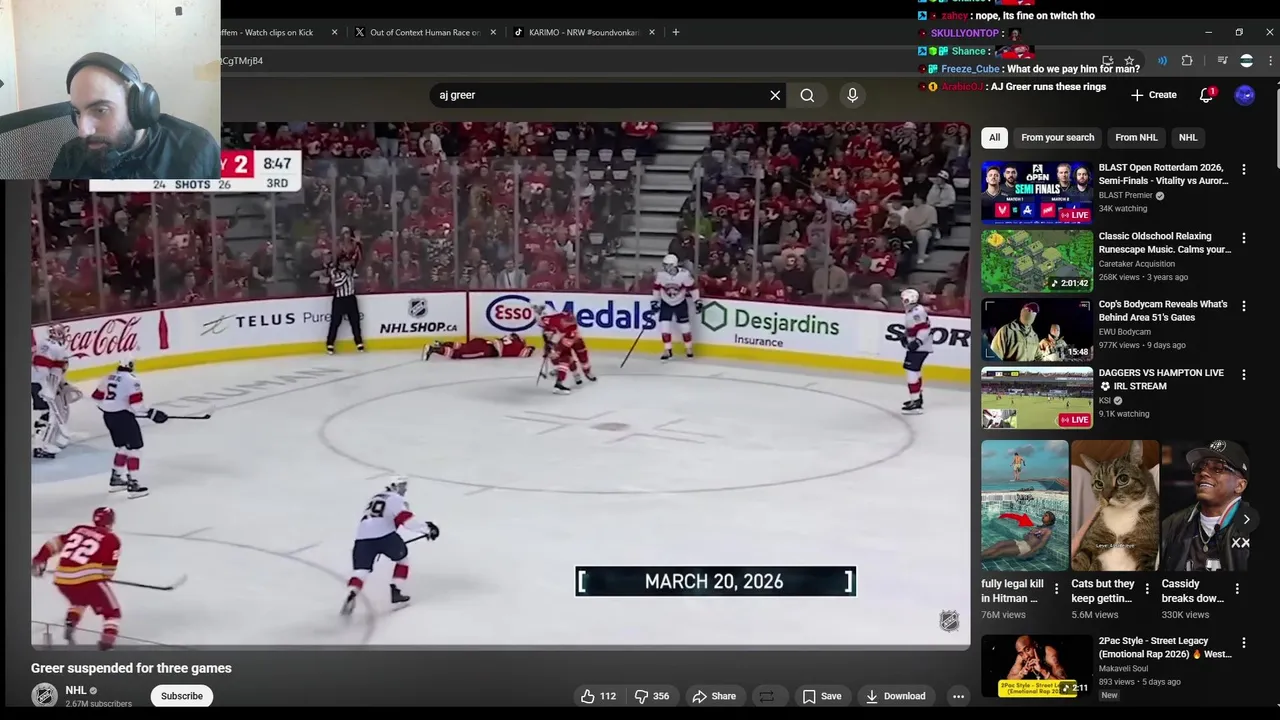Select the 'From your search' chip

(x=1057, y=137)
